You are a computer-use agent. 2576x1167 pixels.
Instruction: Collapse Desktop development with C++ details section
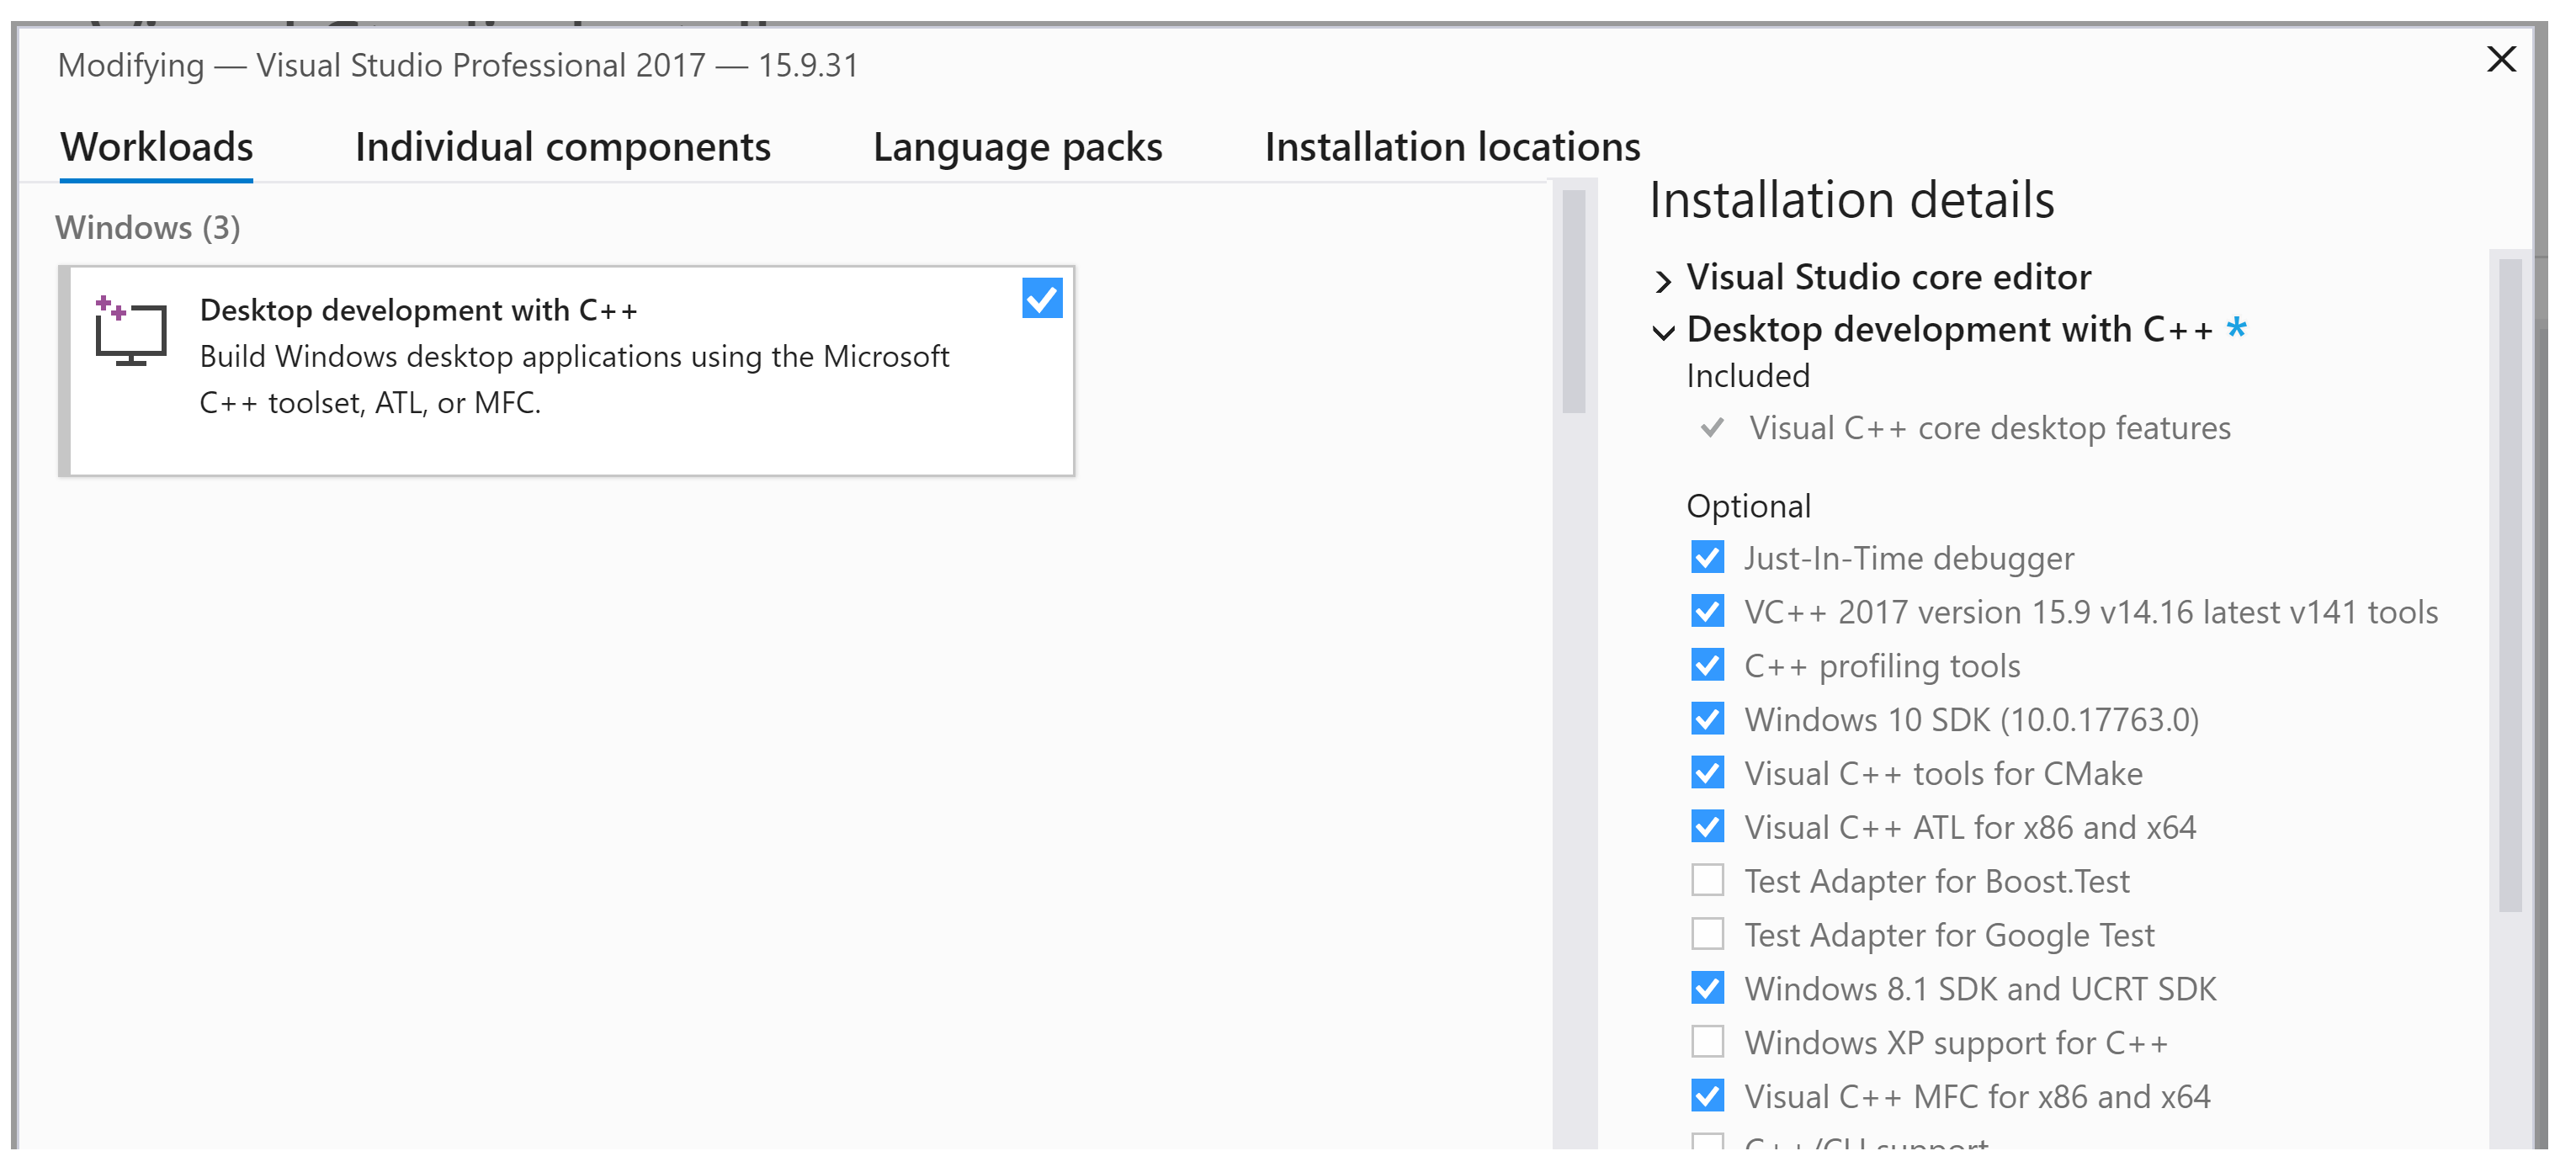tap(1662, 333)
